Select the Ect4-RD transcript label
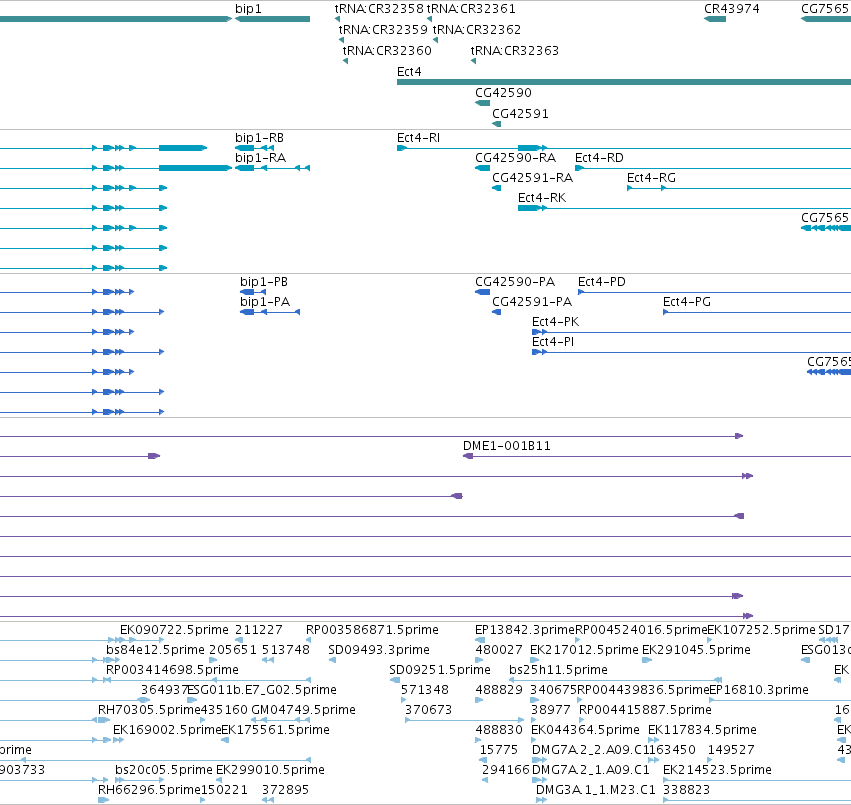Image resolution: width=851 pixels, height=805 pixels. point(599,157)
